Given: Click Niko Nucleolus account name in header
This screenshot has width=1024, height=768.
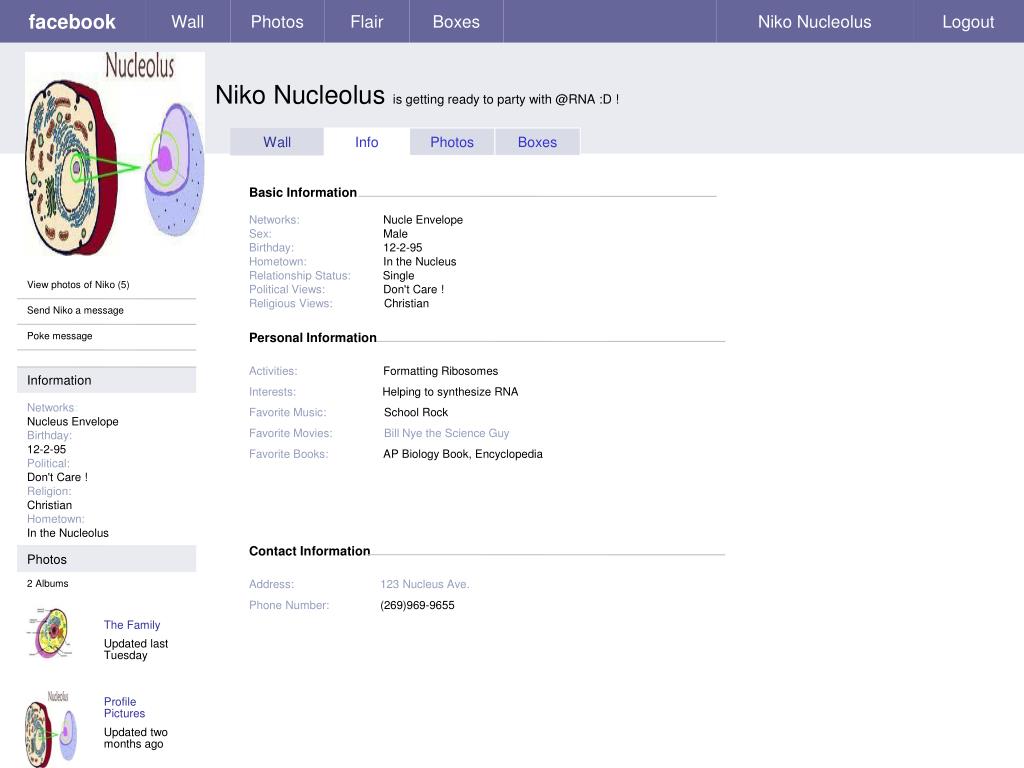Looking at the screenshot, I should coord(814,22).
